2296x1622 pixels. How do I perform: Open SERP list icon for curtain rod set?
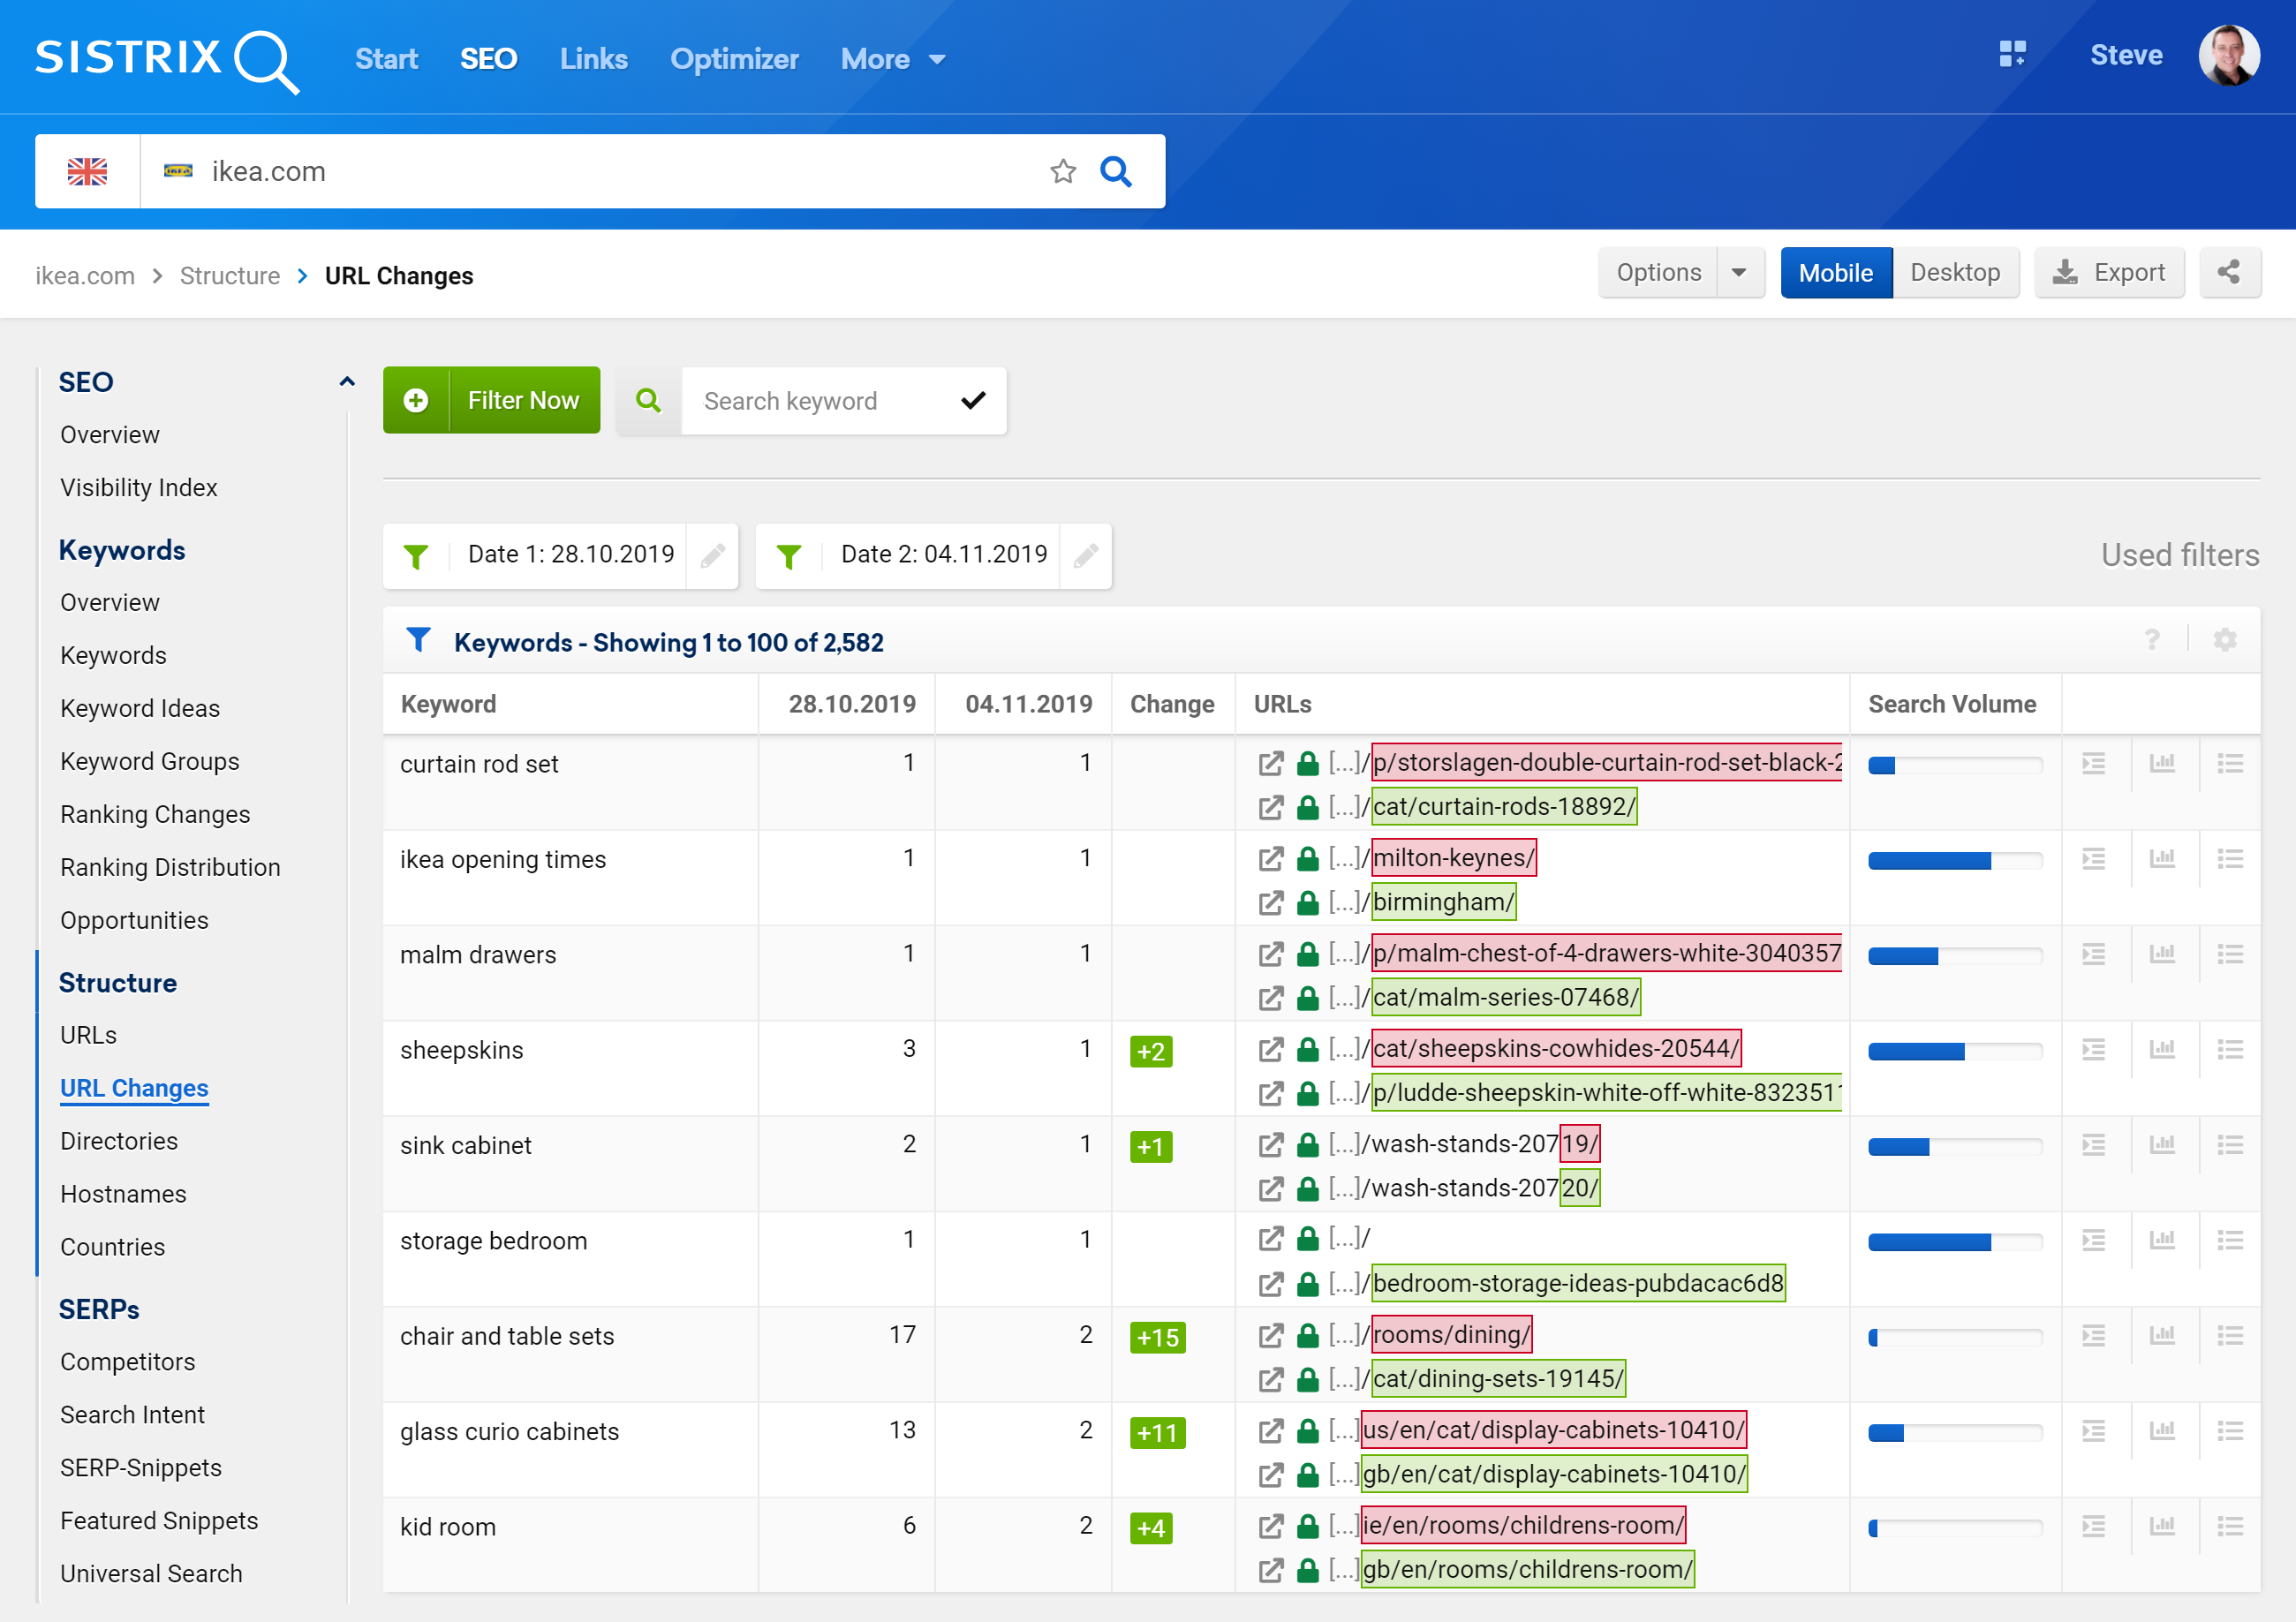pyautogui.click(x=2094, y=764)
